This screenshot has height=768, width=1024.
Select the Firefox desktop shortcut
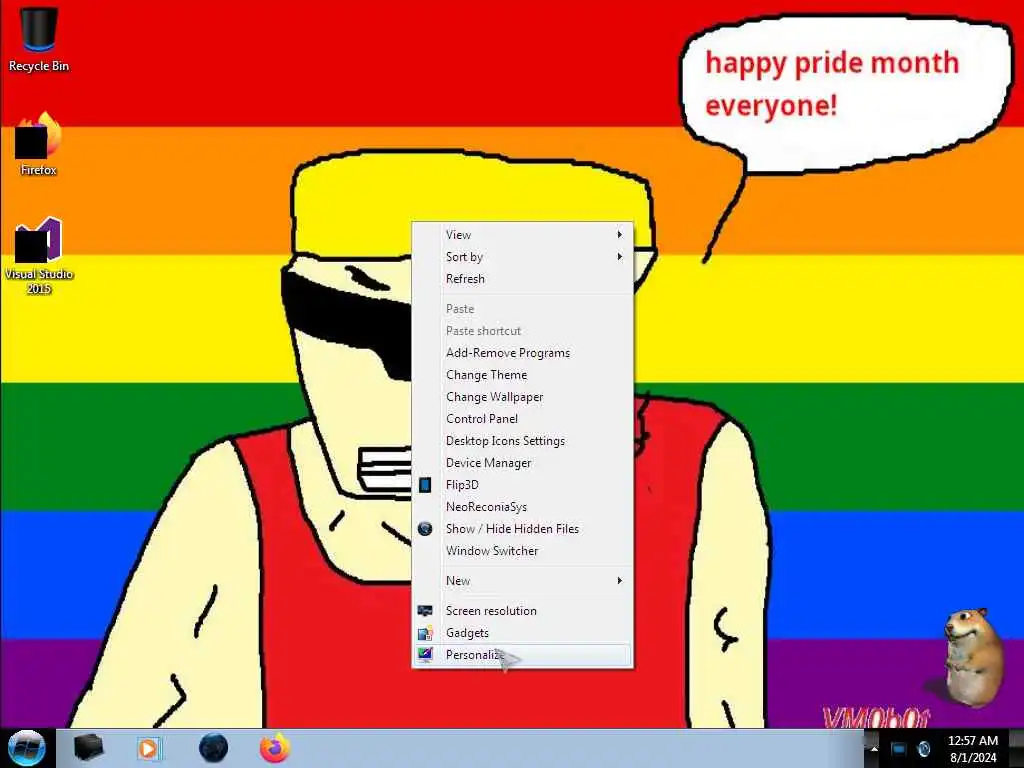coord(39,144)
